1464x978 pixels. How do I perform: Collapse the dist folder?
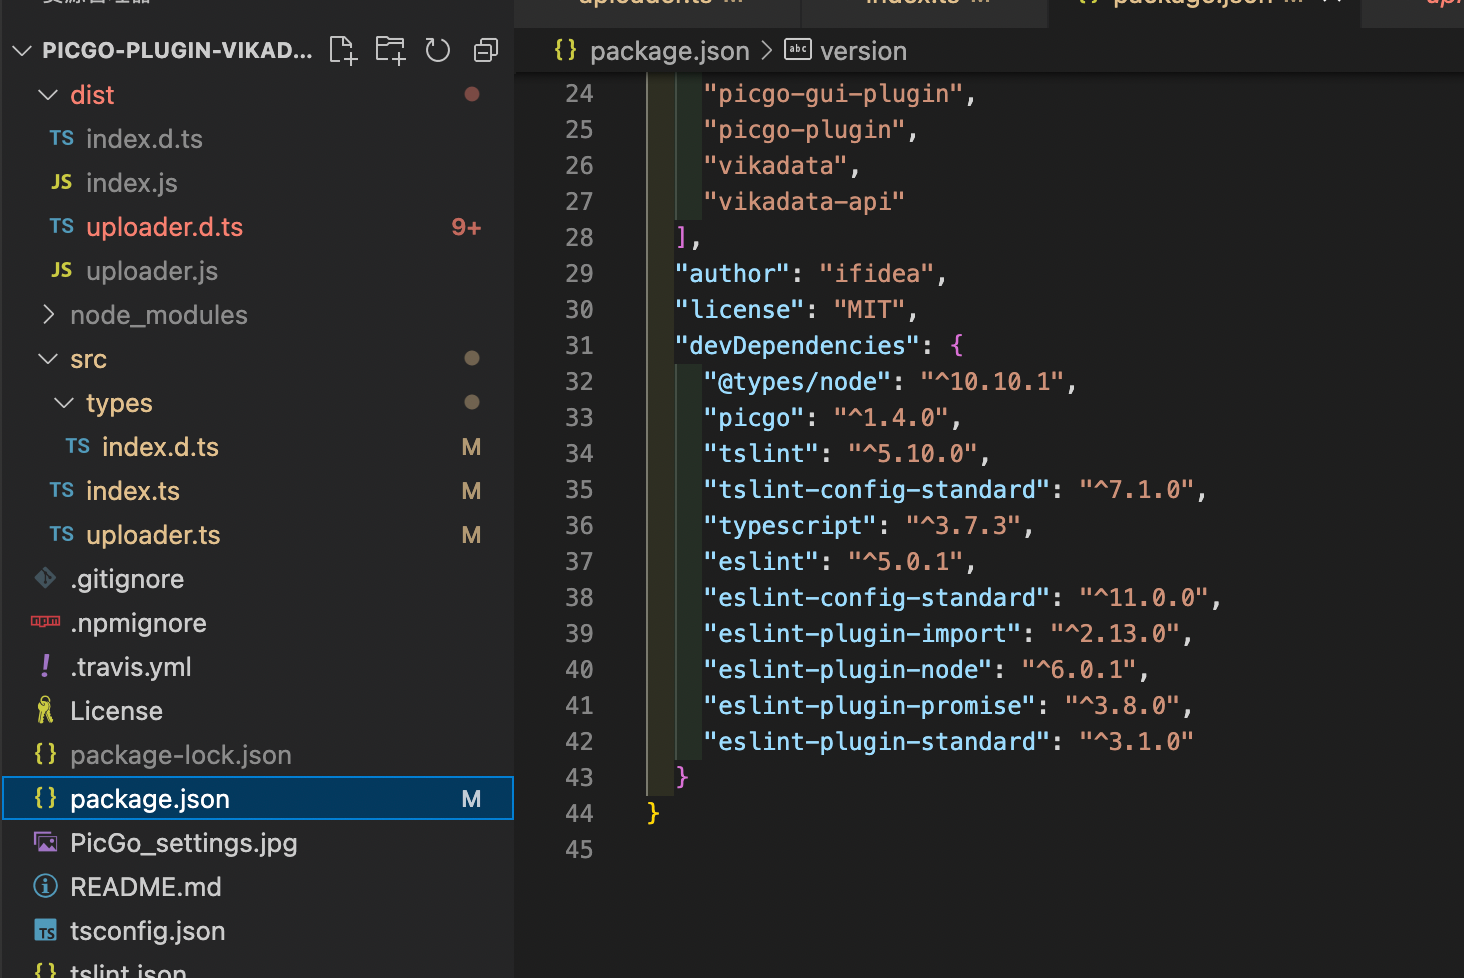point(48,94)
